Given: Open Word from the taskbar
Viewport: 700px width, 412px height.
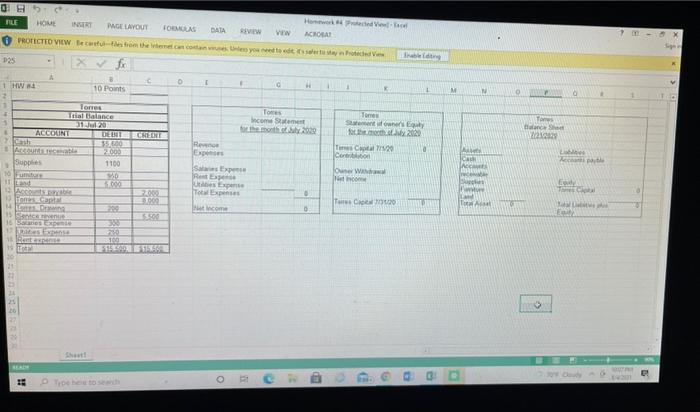Looking at the screenshot, I should (x=408, y=376).
